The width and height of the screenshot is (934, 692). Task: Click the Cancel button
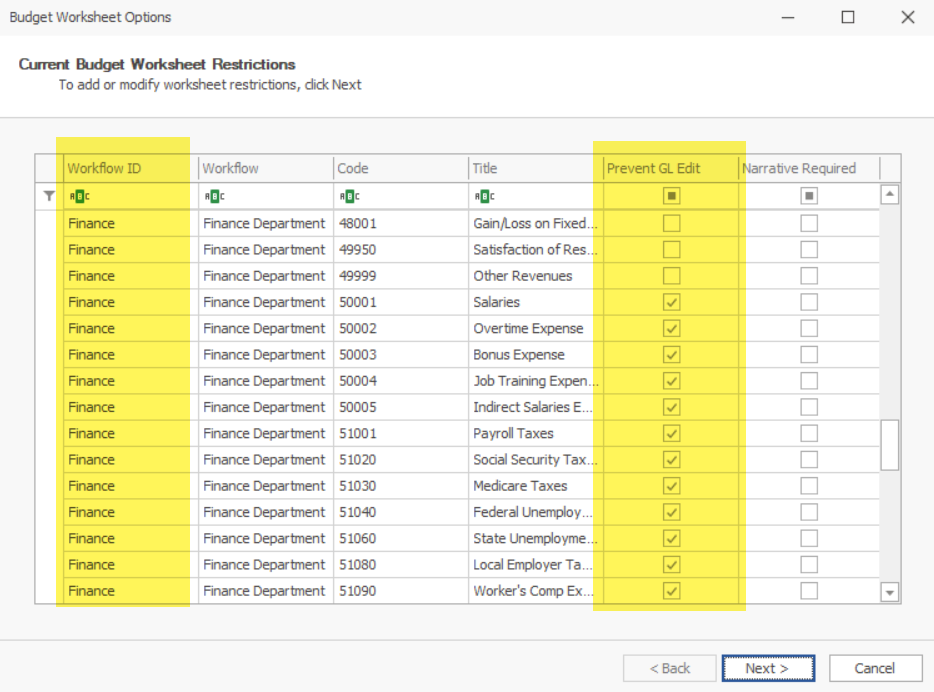(x=874, y=668)
